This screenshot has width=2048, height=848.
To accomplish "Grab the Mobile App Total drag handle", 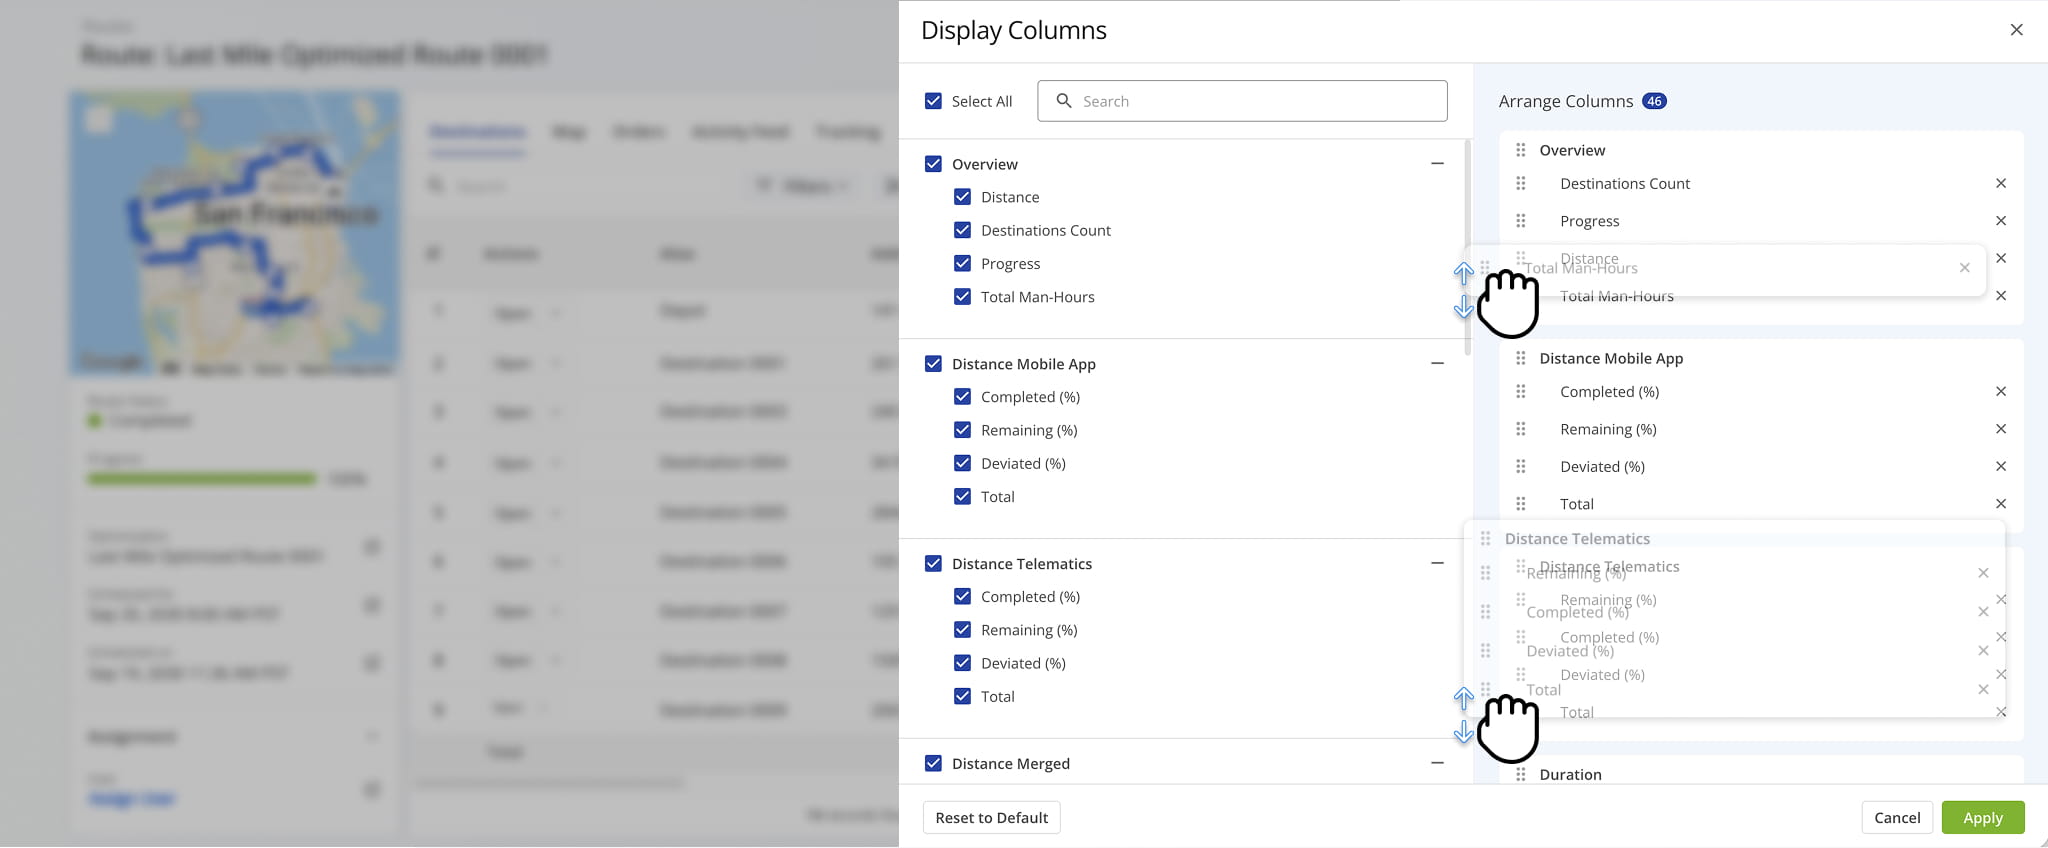I will pos(1520,504).
